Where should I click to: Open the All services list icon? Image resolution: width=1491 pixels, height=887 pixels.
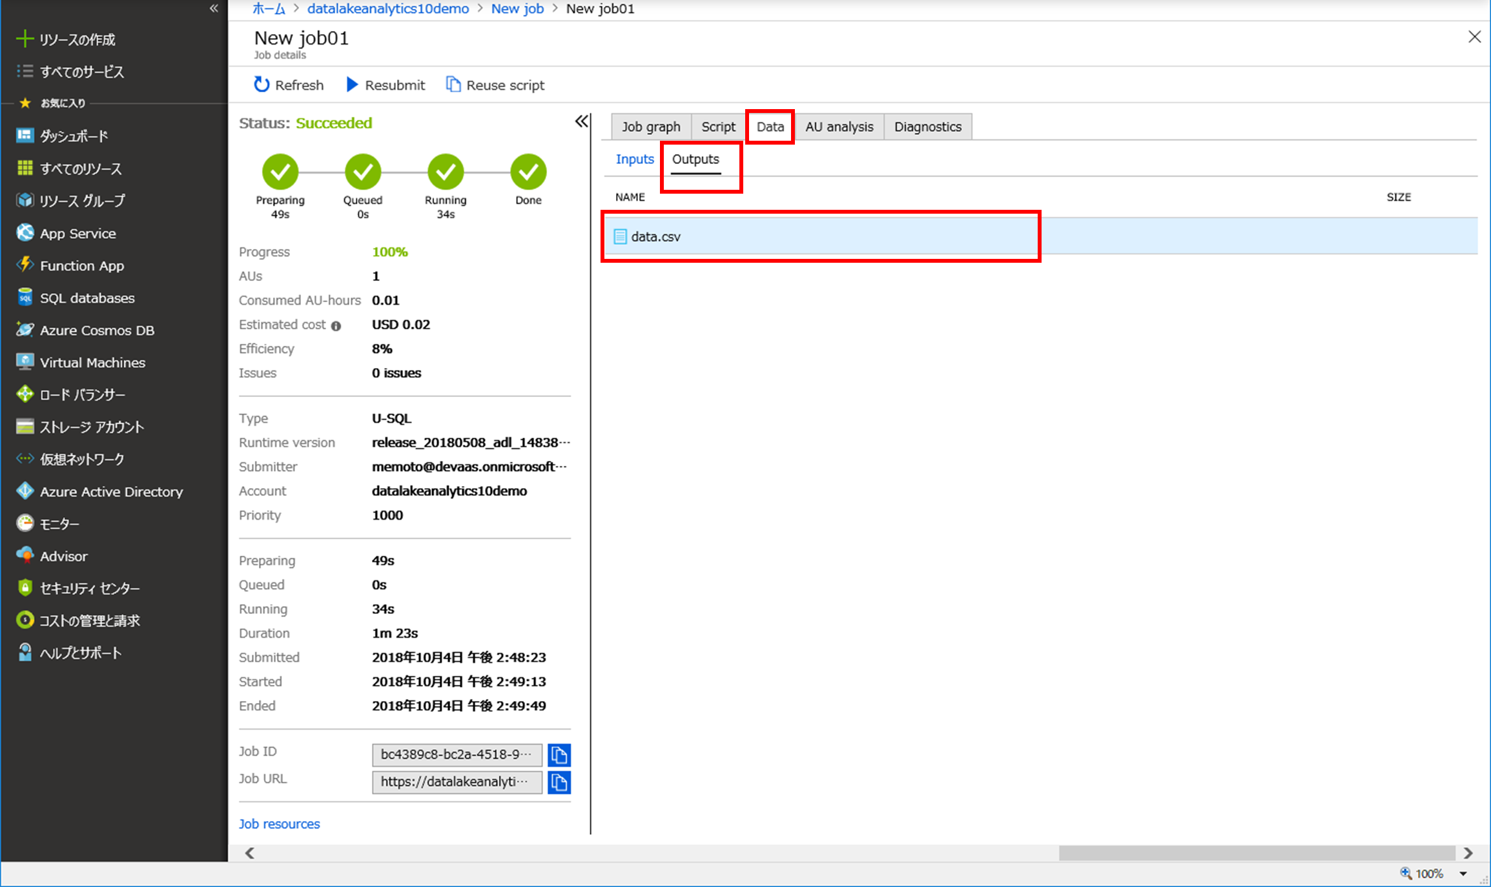(25, 71)
